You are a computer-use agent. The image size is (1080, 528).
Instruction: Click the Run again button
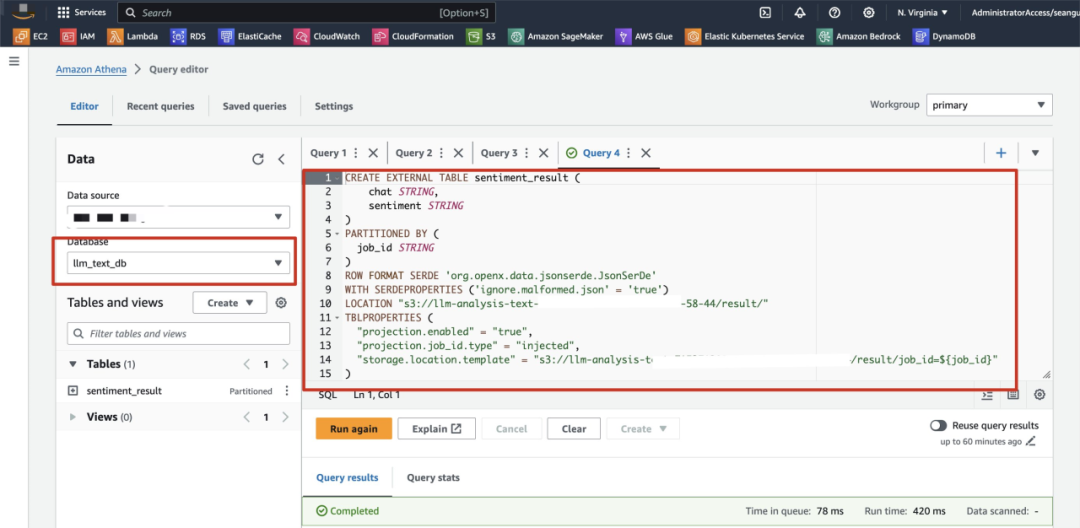[x=353, y=428]
